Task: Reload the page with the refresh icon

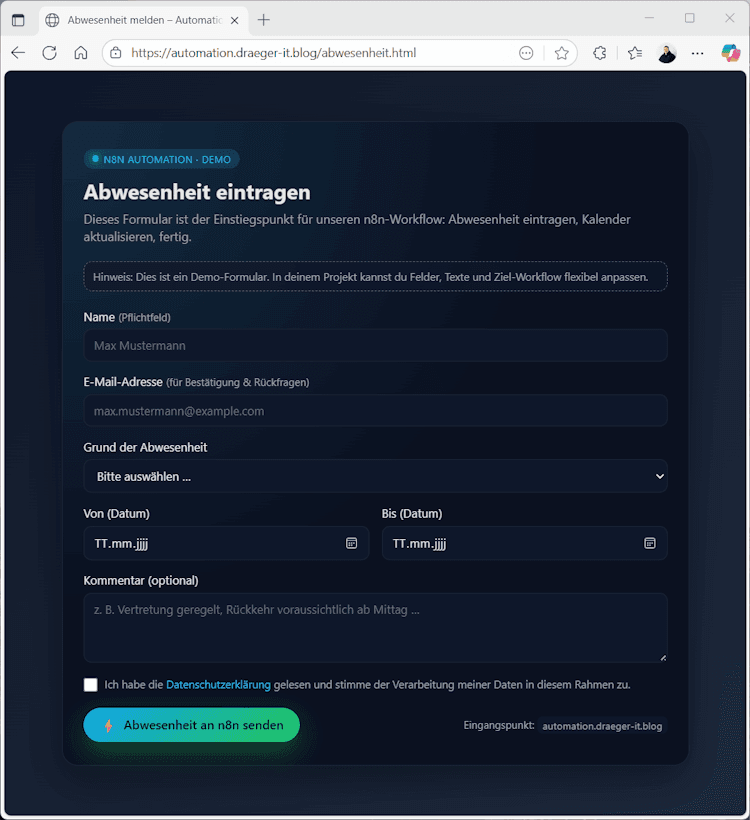Action: tap(50, 53)
